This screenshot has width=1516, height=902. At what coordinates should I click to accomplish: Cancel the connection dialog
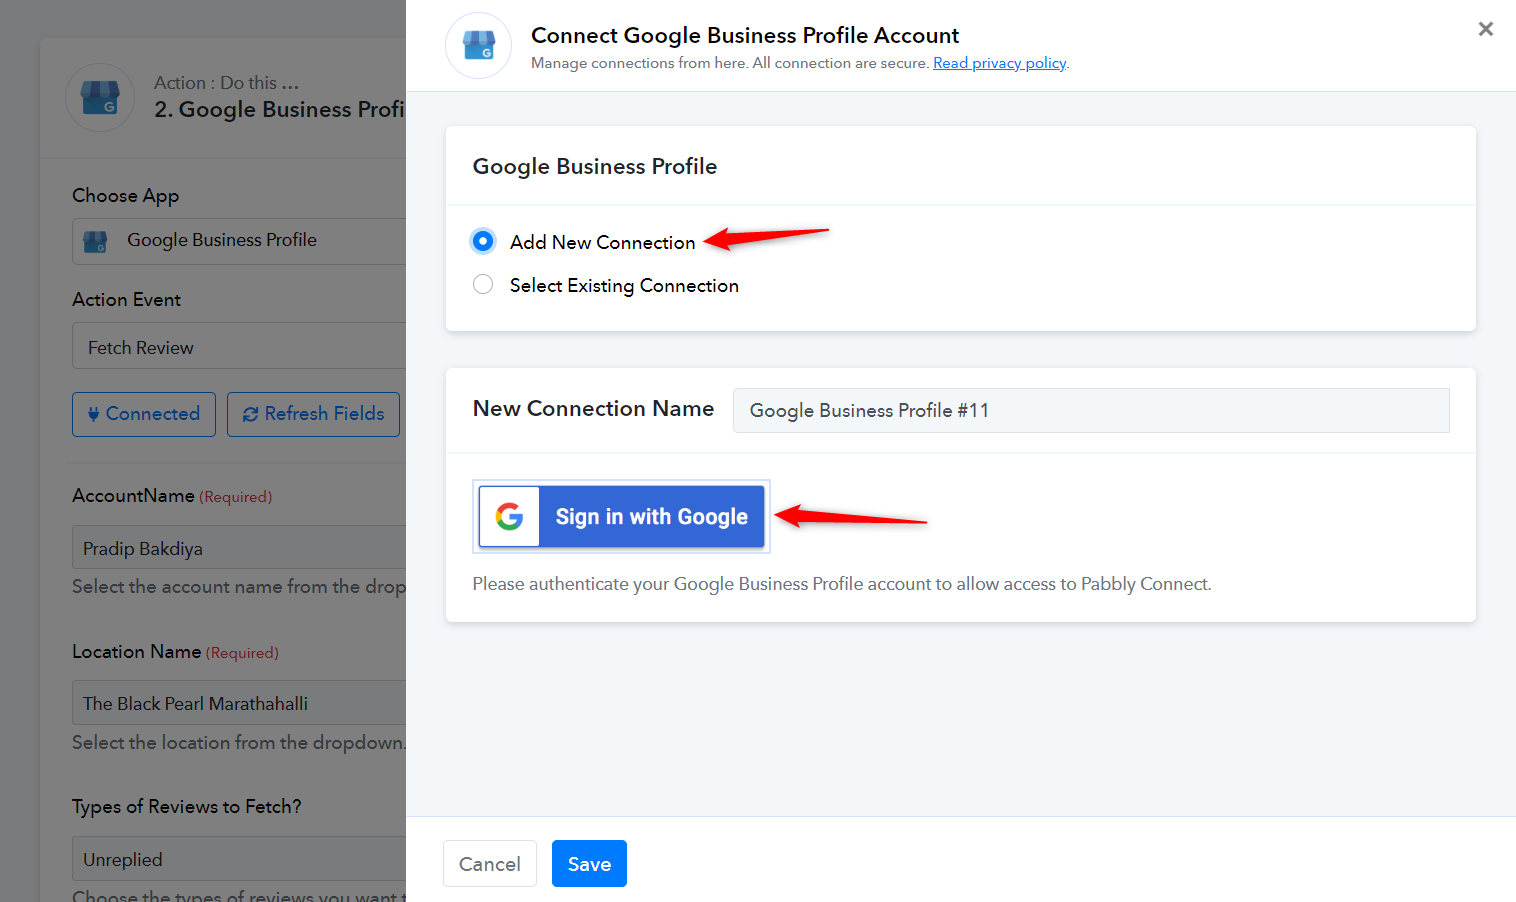(490, 863)
